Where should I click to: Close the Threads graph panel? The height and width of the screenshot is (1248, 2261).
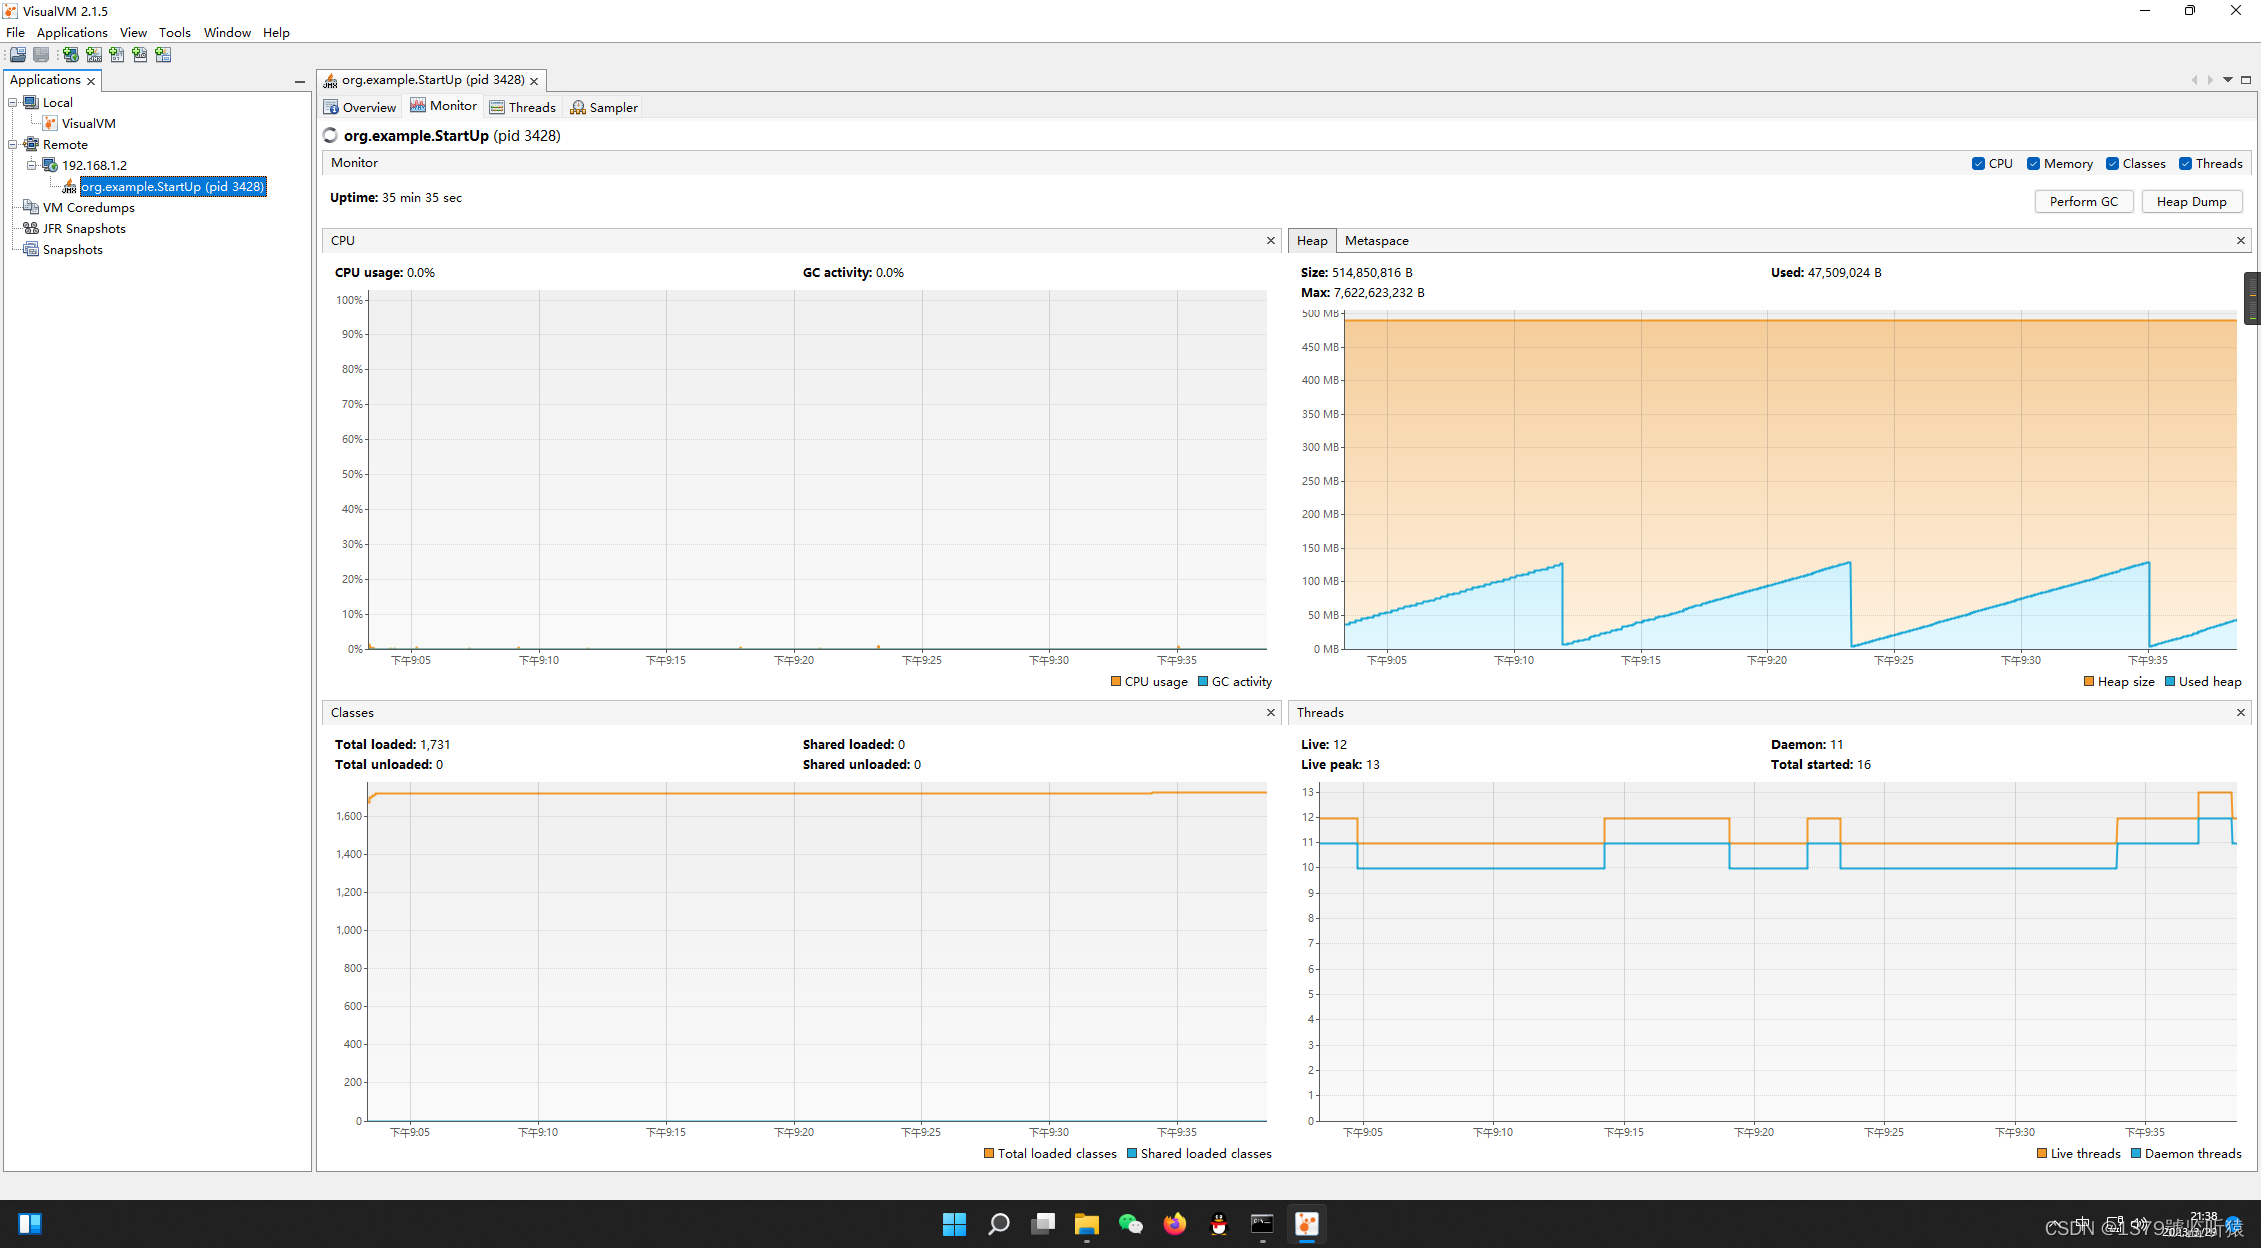tap(2241, 713)
